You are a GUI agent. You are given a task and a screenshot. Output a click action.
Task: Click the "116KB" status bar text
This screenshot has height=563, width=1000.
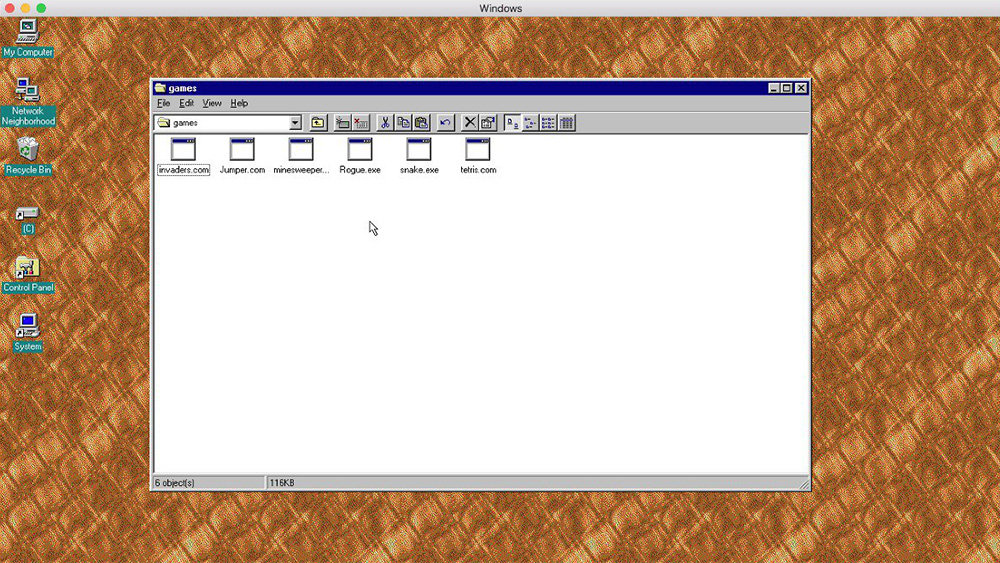282,483
